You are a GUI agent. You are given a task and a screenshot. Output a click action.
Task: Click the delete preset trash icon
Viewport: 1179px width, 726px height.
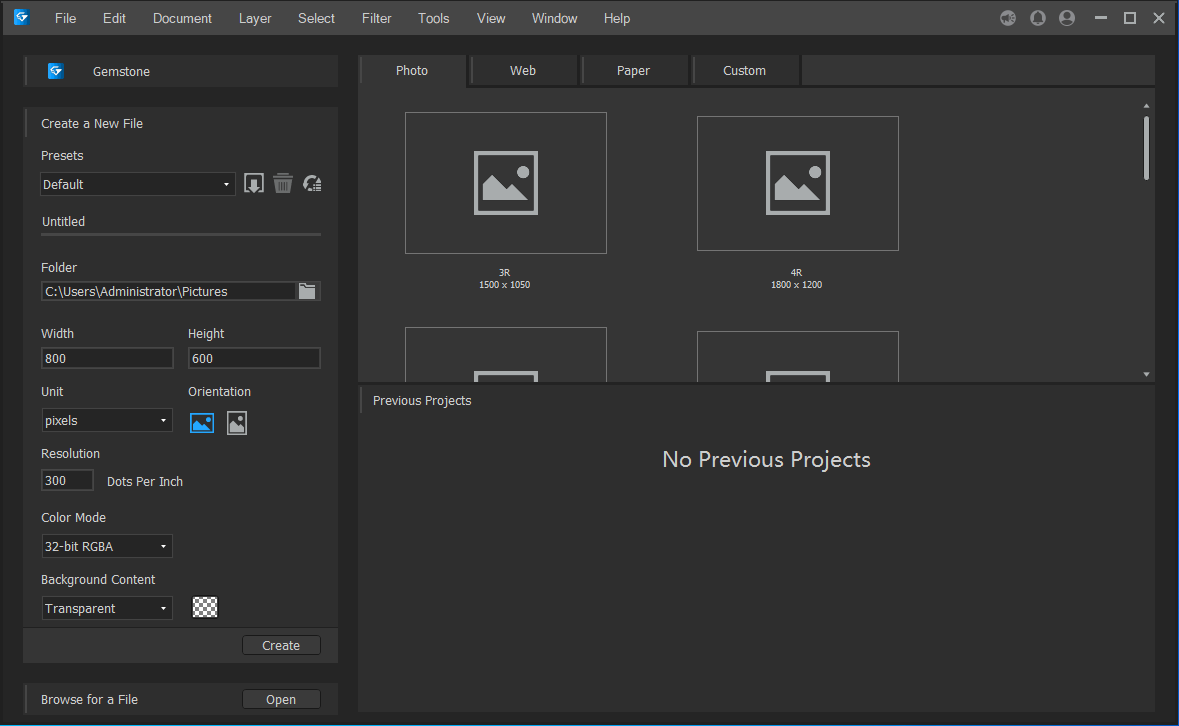[283, 184]
